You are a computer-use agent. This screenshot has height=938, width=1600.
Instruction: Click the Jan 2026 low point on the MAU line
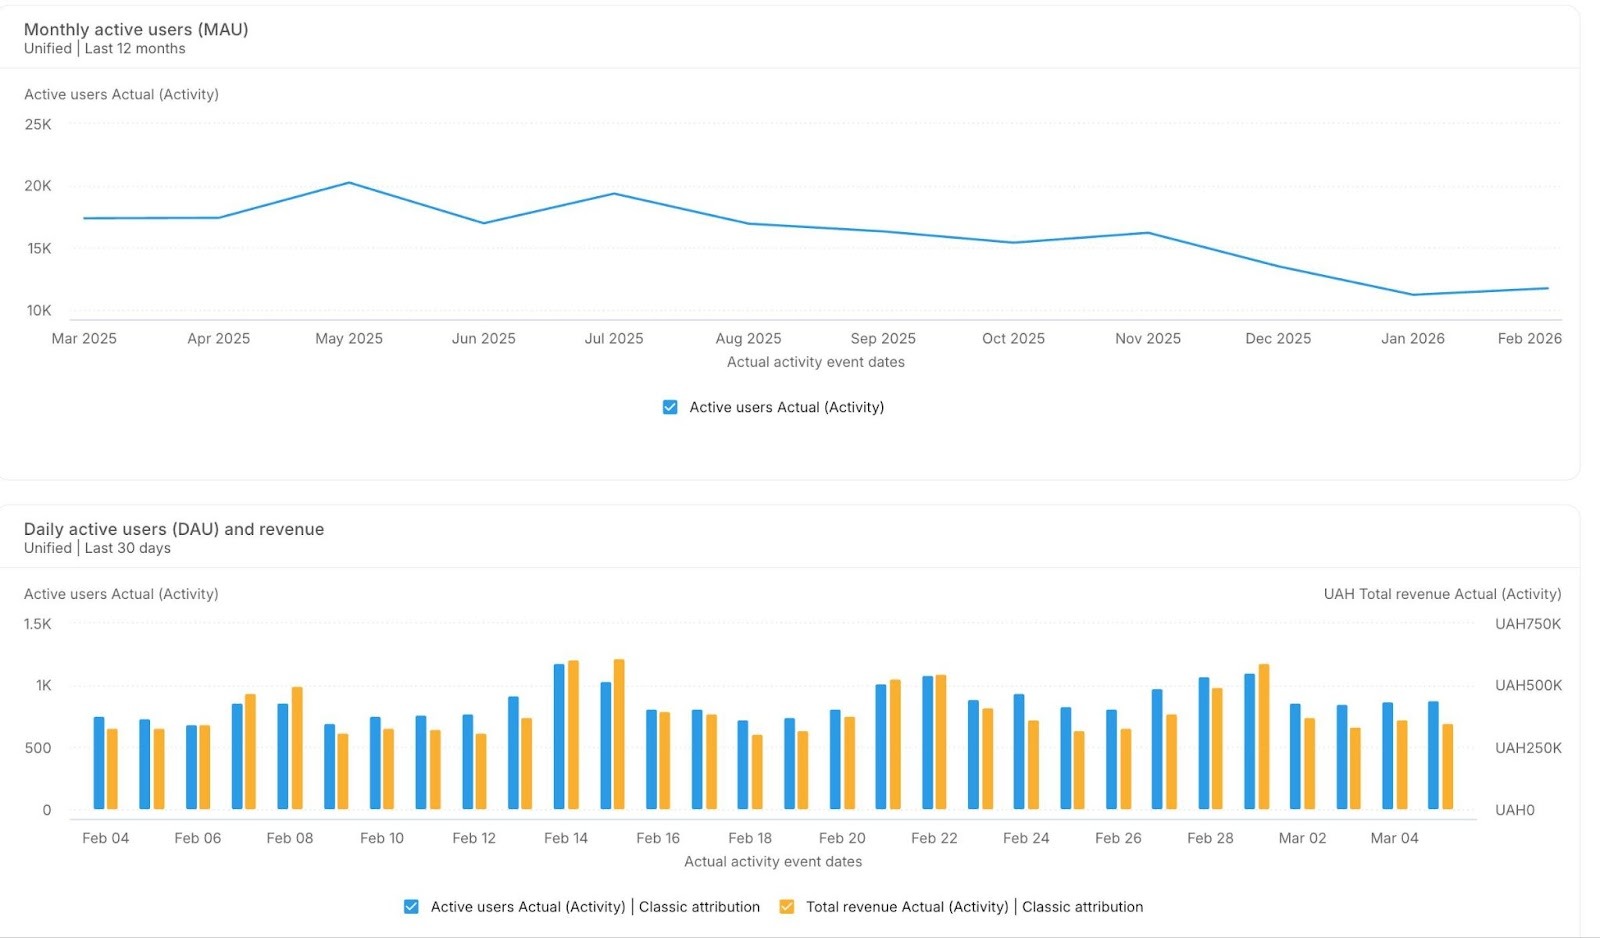click(x=1413, y=294)
